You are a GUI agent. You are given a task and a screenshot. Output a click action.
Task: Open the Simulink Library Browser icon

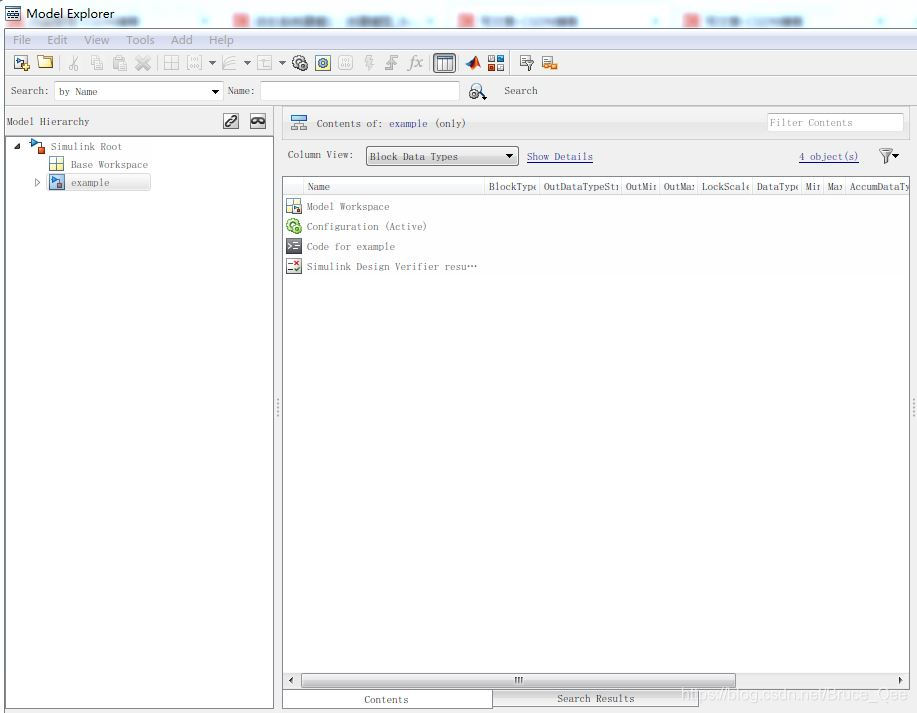tap(496, 63)
